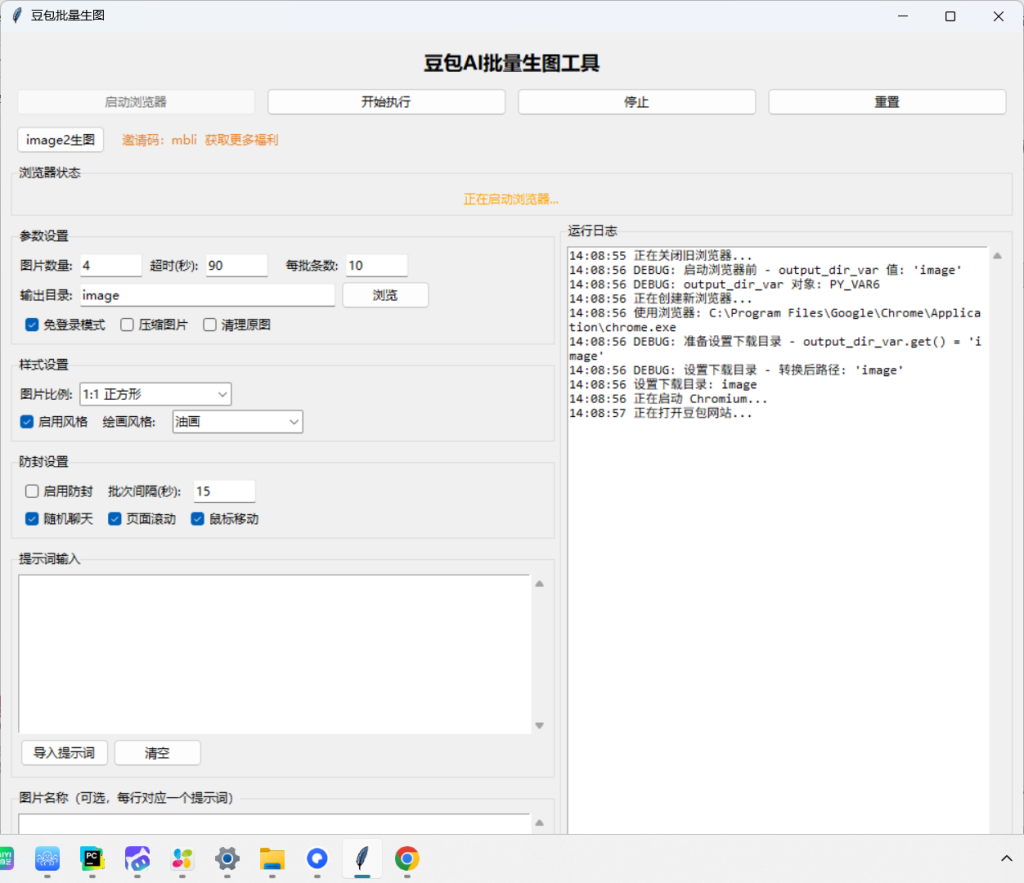Click the 批次间隔(秒) input field
1024x883 pixels.
(224, 491)
